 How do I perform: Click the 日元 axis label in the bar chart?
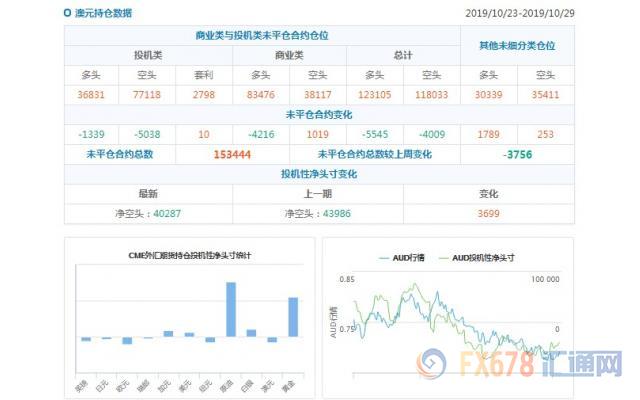102,386
